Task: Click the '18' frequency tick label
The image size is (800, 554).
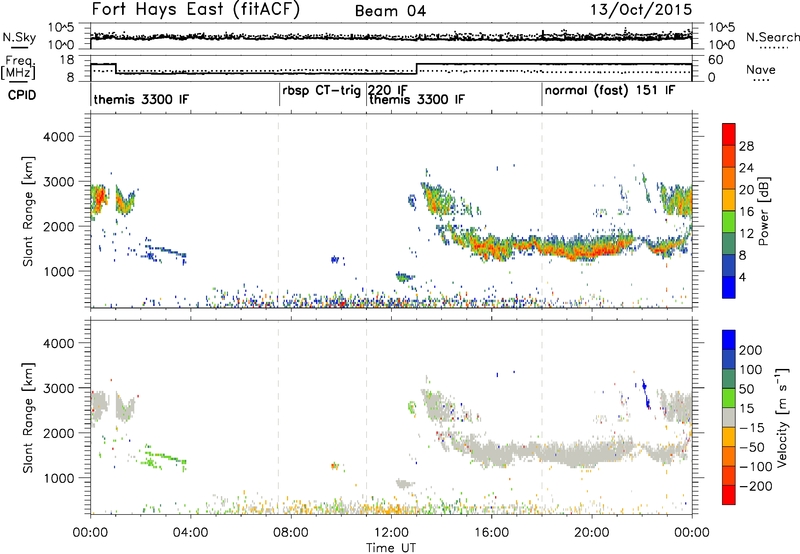Action: (x=67, y=60)
